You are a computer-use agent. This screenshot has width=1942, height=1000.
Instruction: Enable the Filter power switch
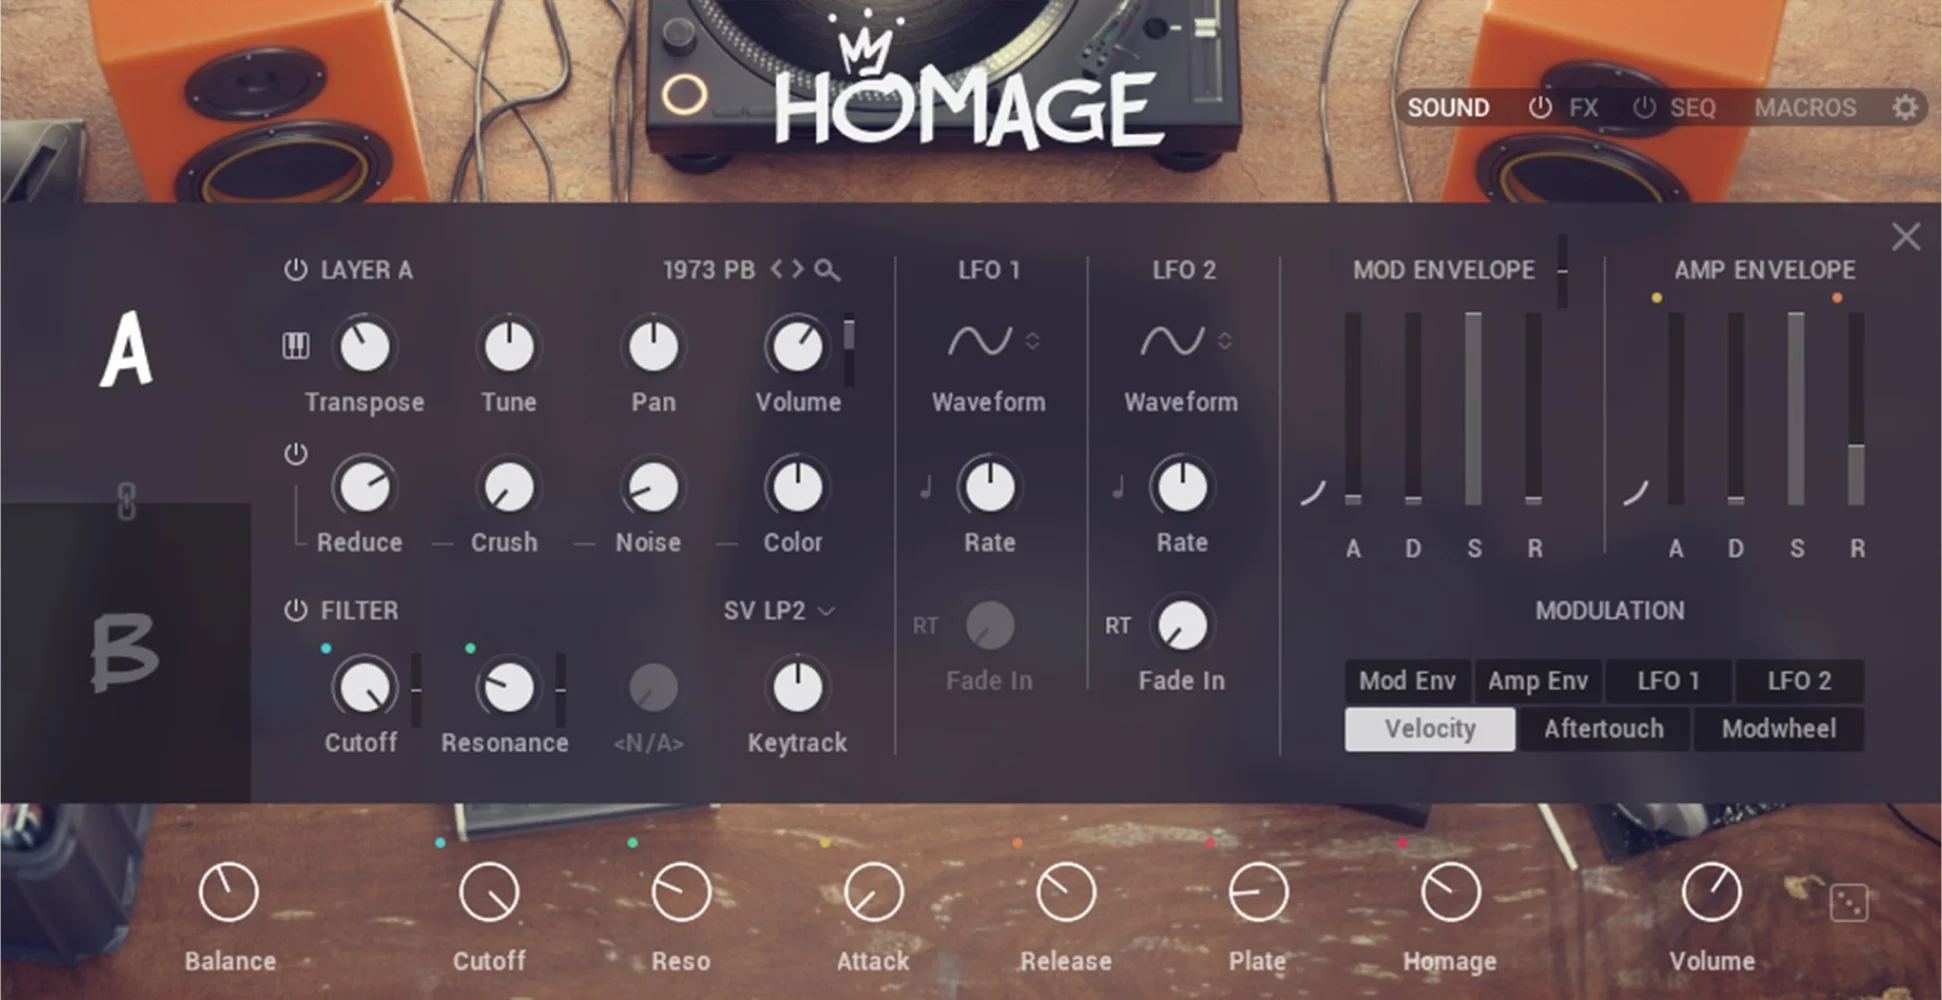point(295,610)
